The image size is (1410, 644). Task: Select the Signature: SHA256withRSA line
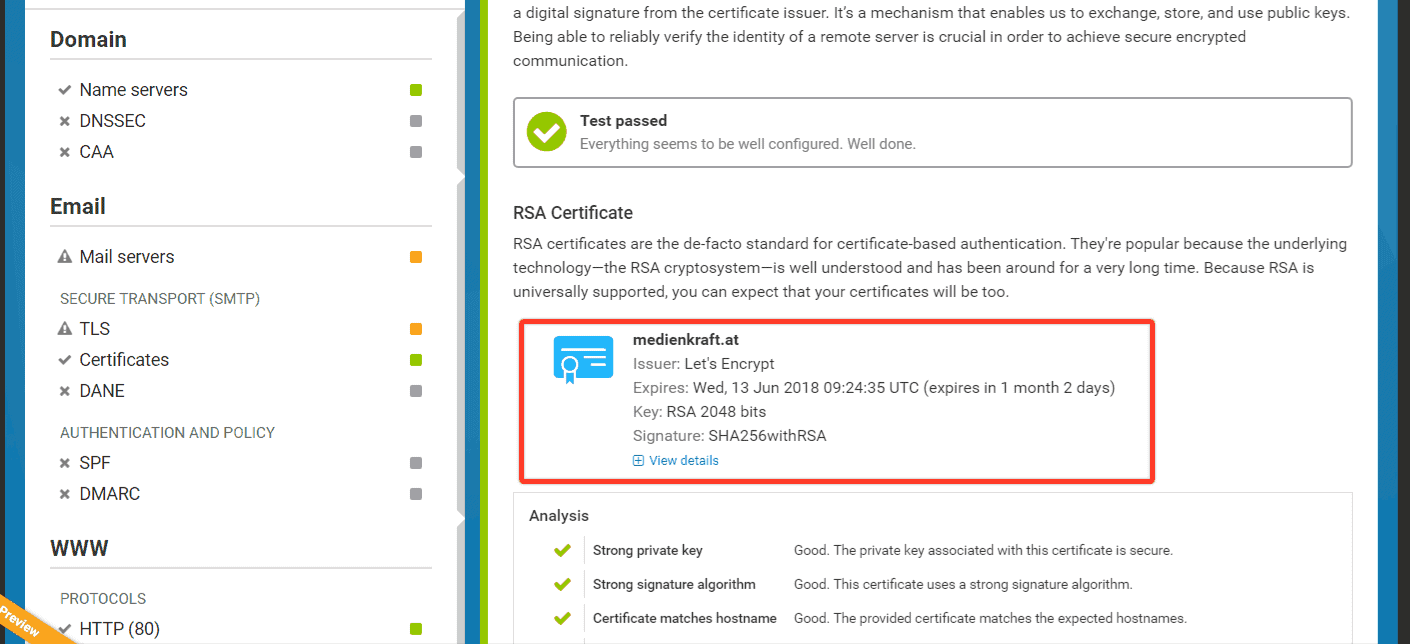click(730, 436)
